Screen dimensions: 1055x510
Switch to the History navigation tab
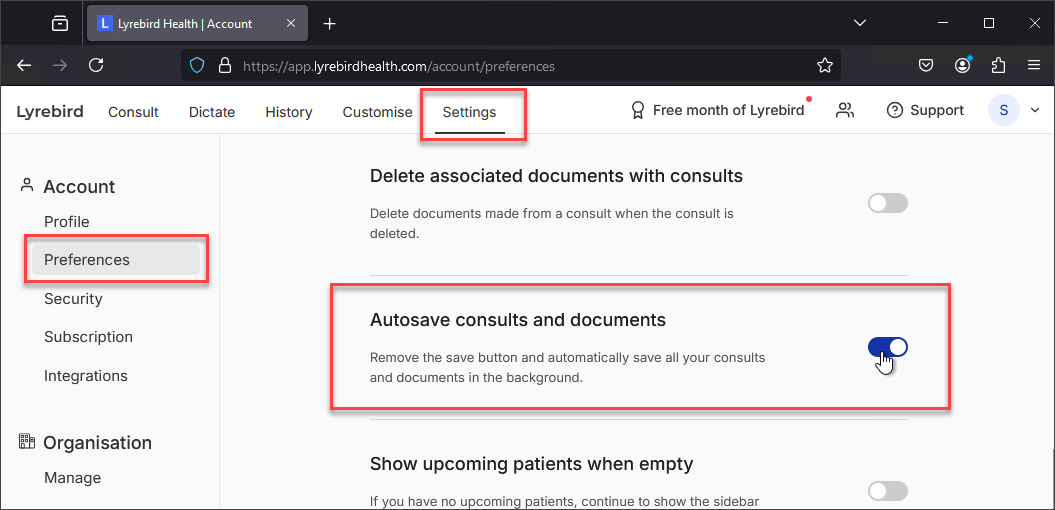(289, 112)
